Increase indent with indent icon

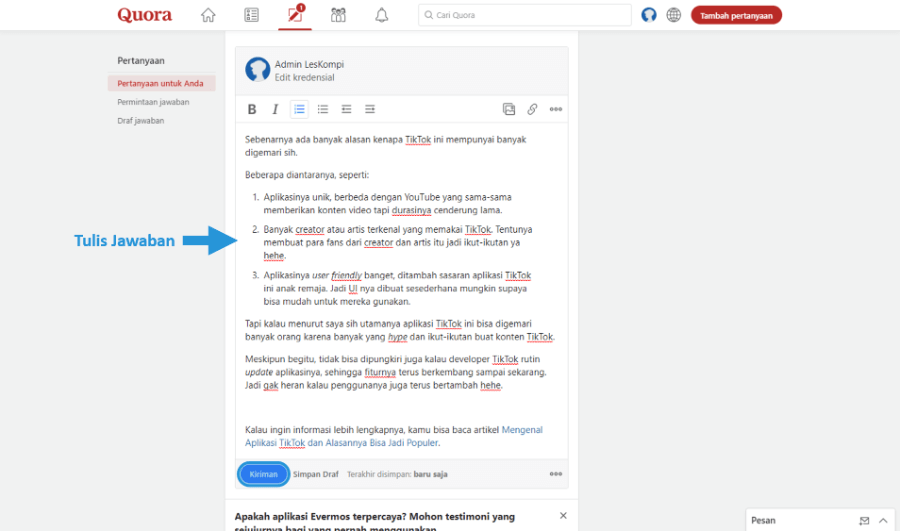[370, 109]
